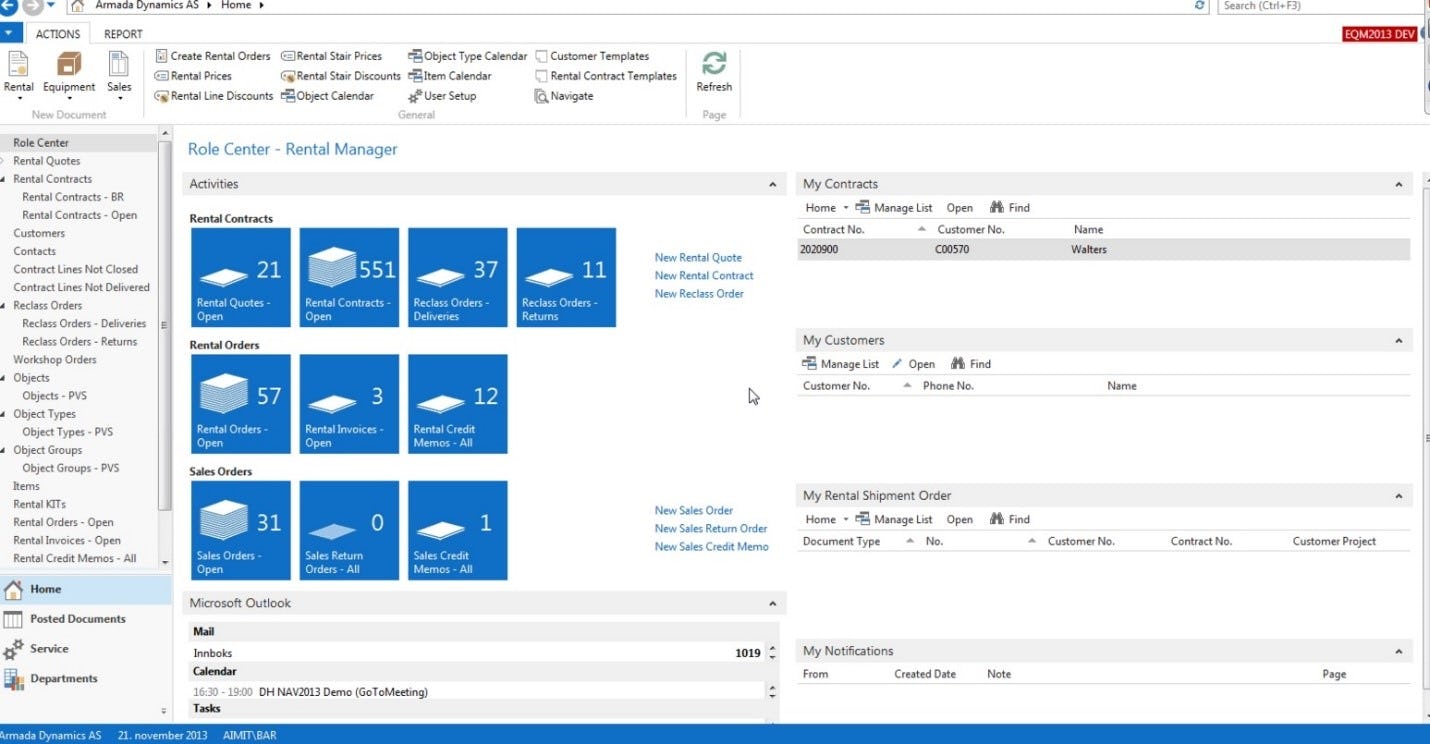Viewport: 1430px width, 744px height.
Task: Click the Navigate ribbon item
Action: [564, 96]
